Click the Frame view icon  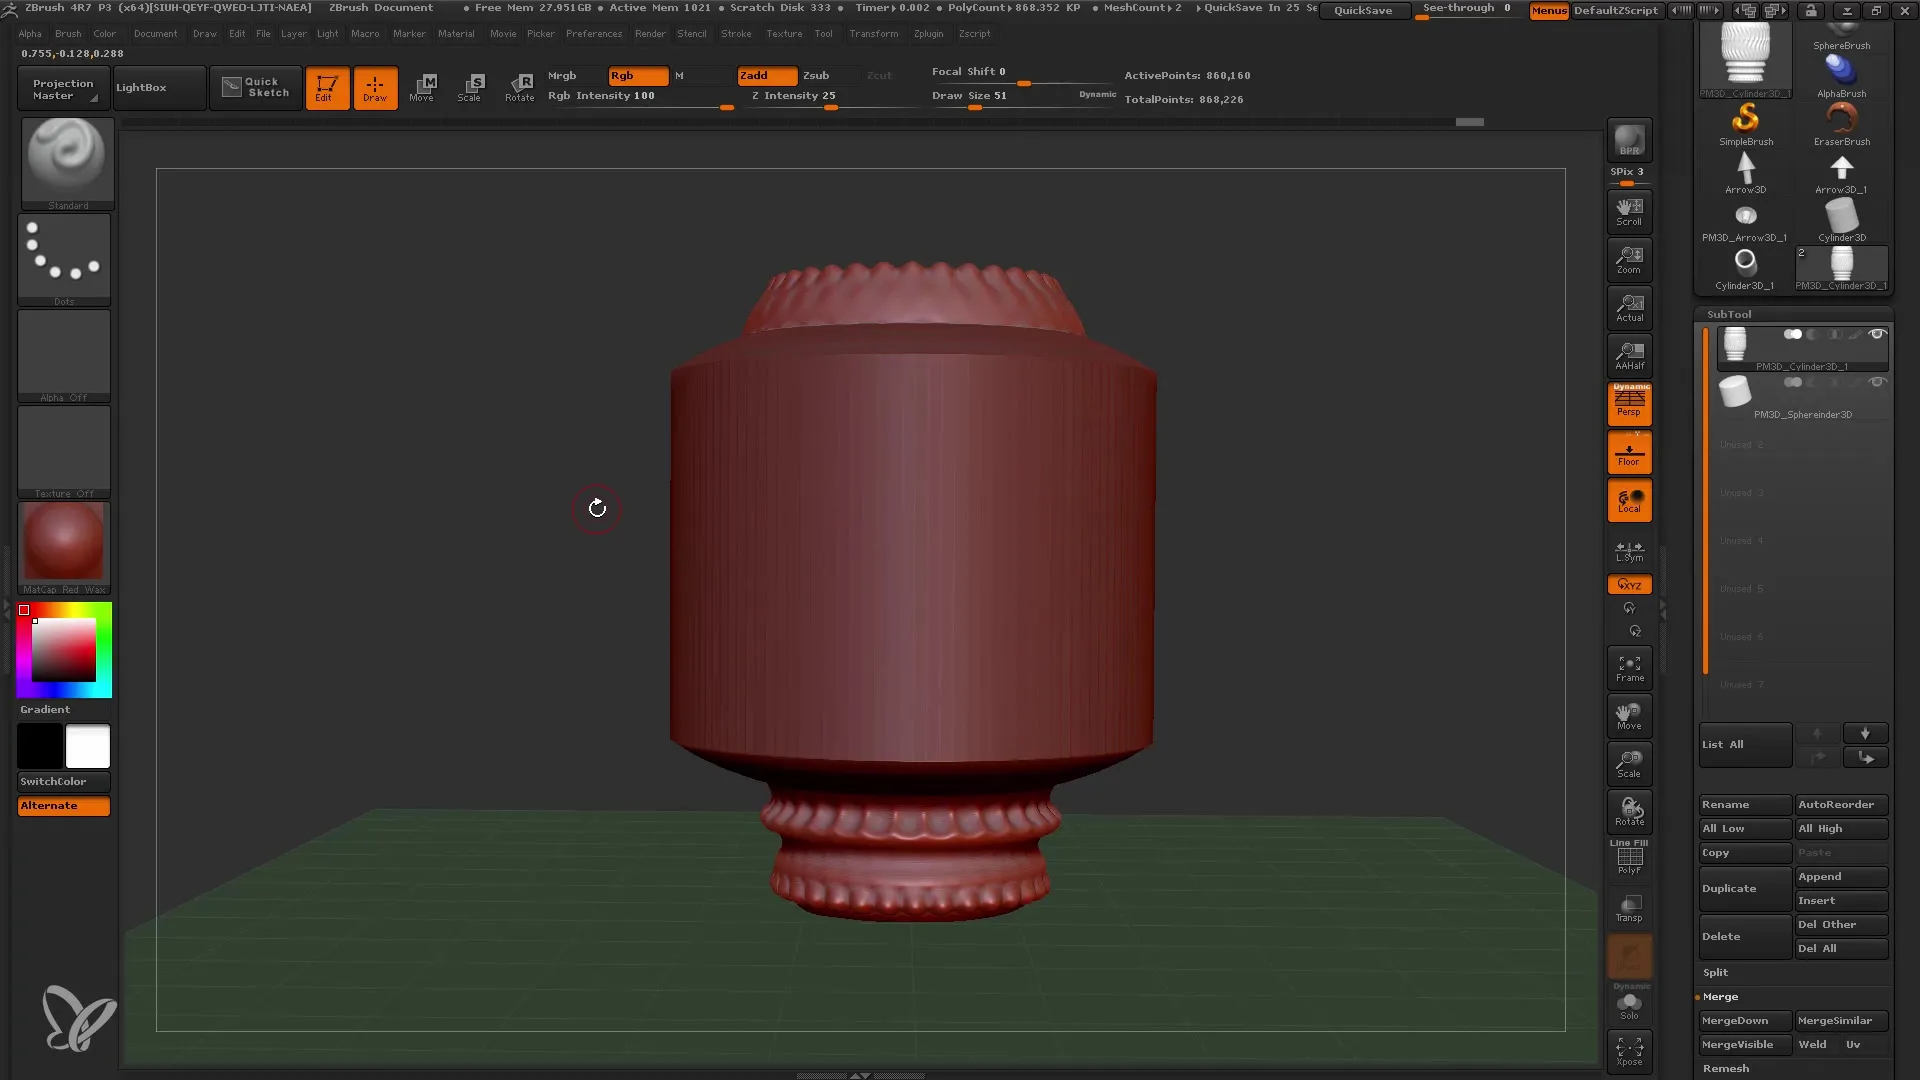click(1630, 667)
